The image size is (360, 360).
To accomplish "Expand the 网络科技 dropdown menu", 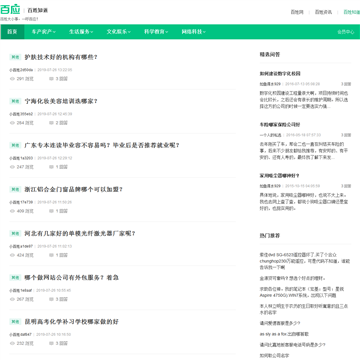I will tap(193, 32).
